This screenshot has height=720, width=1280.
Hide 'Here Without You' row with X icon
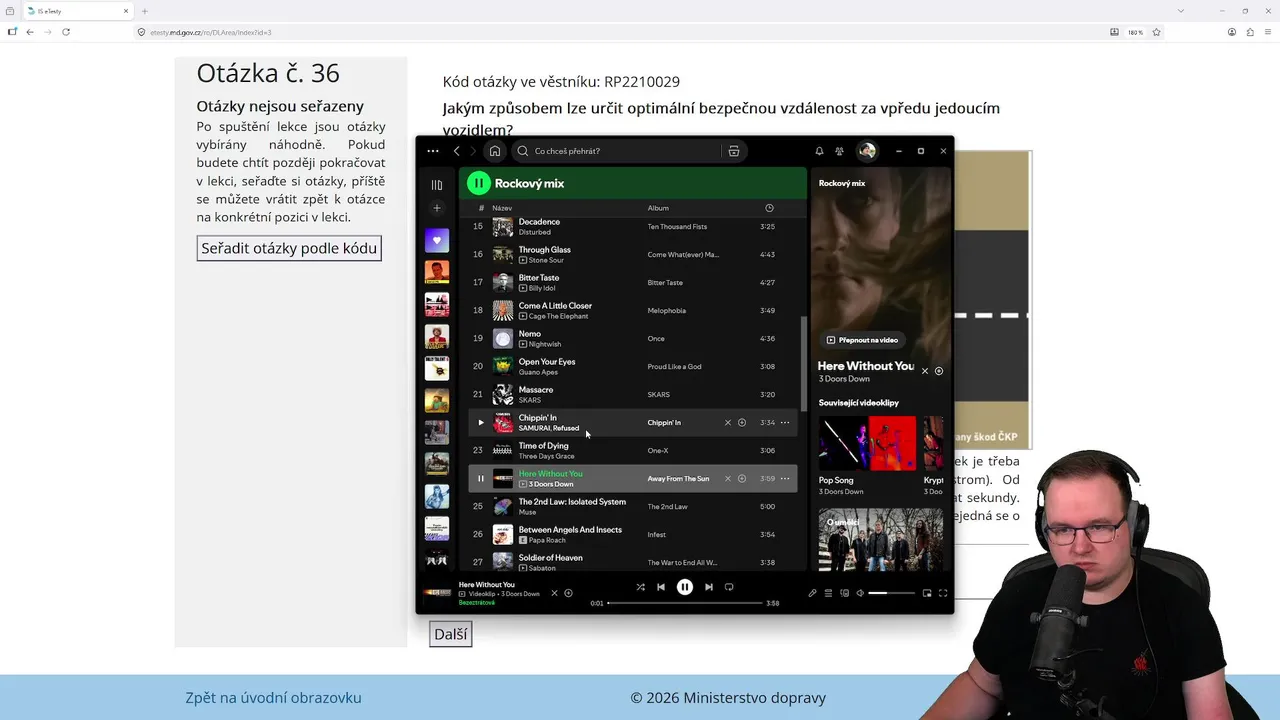coord(728,479)
